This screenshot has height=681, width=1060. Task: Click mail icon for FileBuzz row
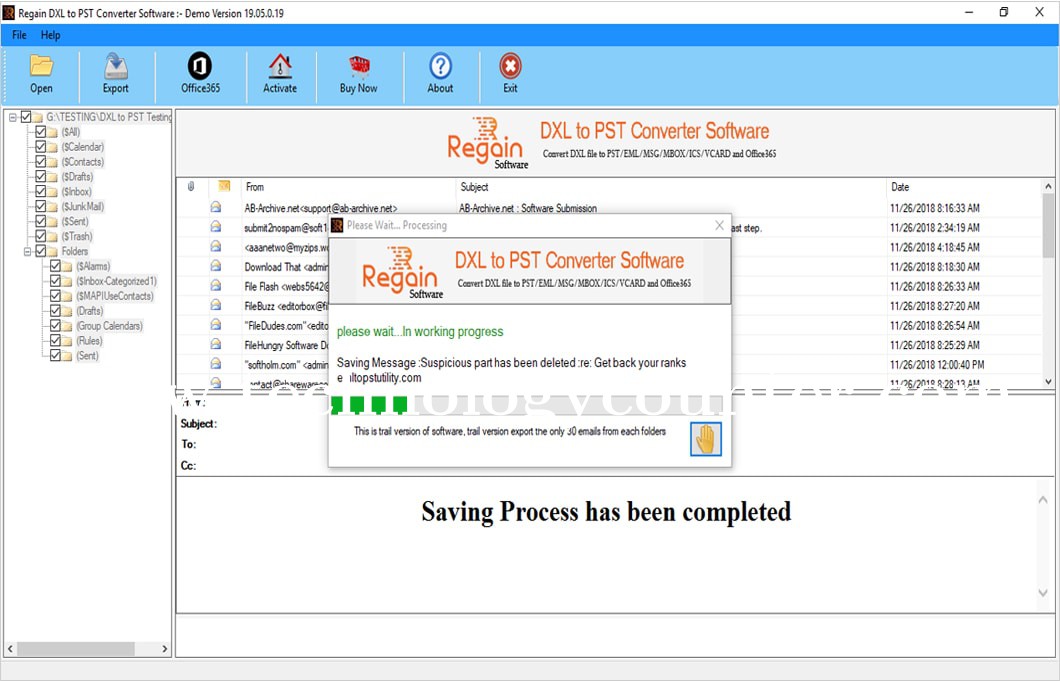[x=216, y=305]
